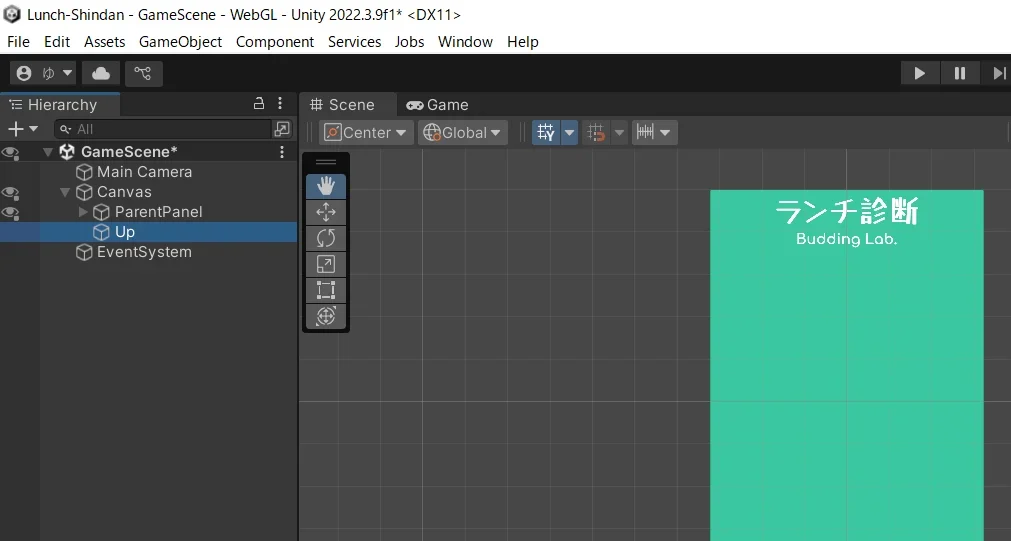Viewport: 1011px width, 541px height.
Task: Open version control icon
Action: coord(143,74)
